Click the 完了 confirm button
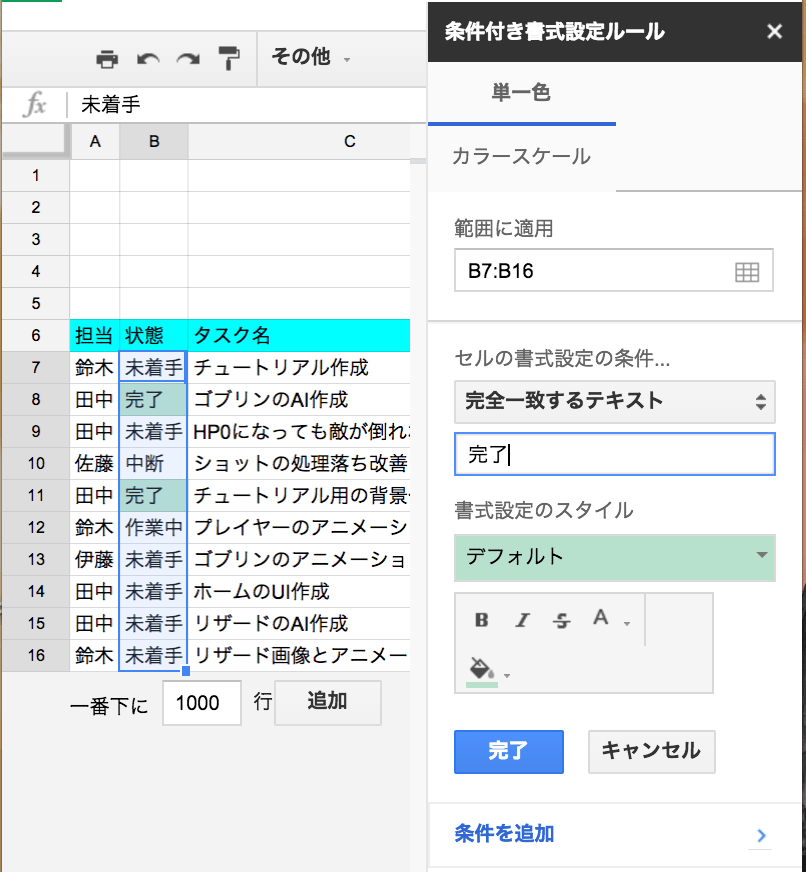The image size is (806, 872). tap(508, 752)
